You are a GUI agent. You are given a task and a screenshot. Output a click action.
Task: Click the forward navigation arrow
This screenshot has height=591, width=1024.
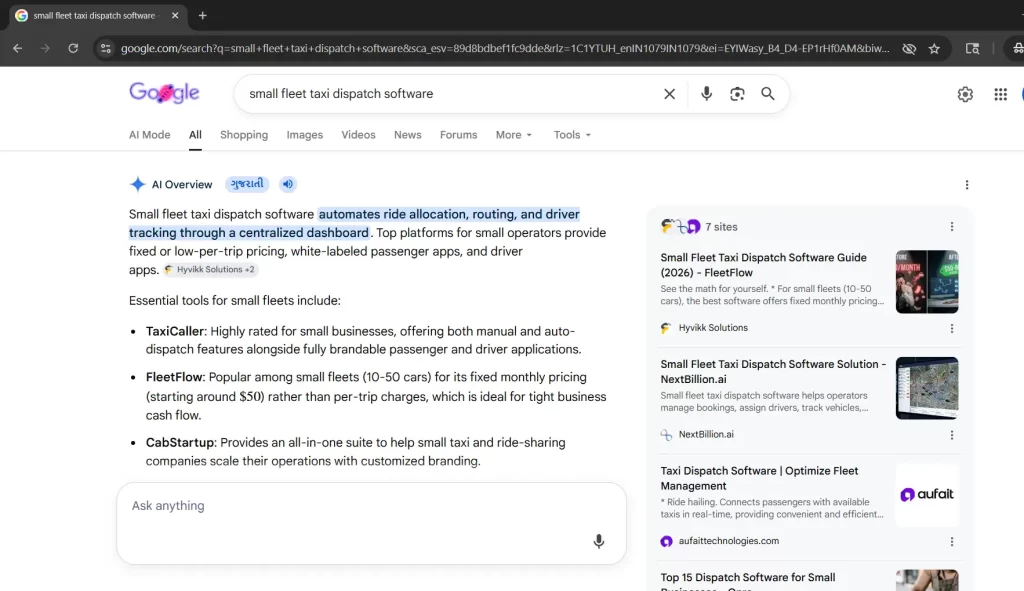tap(45, 48)
